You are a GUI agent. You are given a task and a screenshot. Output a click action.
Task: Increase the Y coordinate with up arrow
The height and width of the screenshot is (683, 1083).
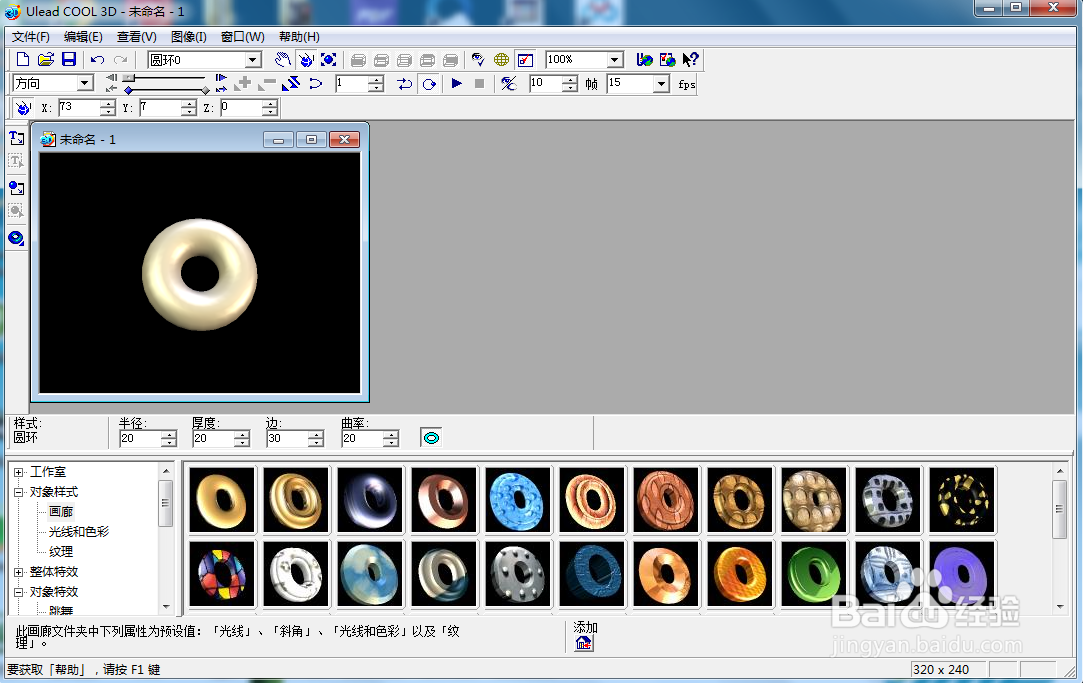pyautogui.click(x=189, y=104)
